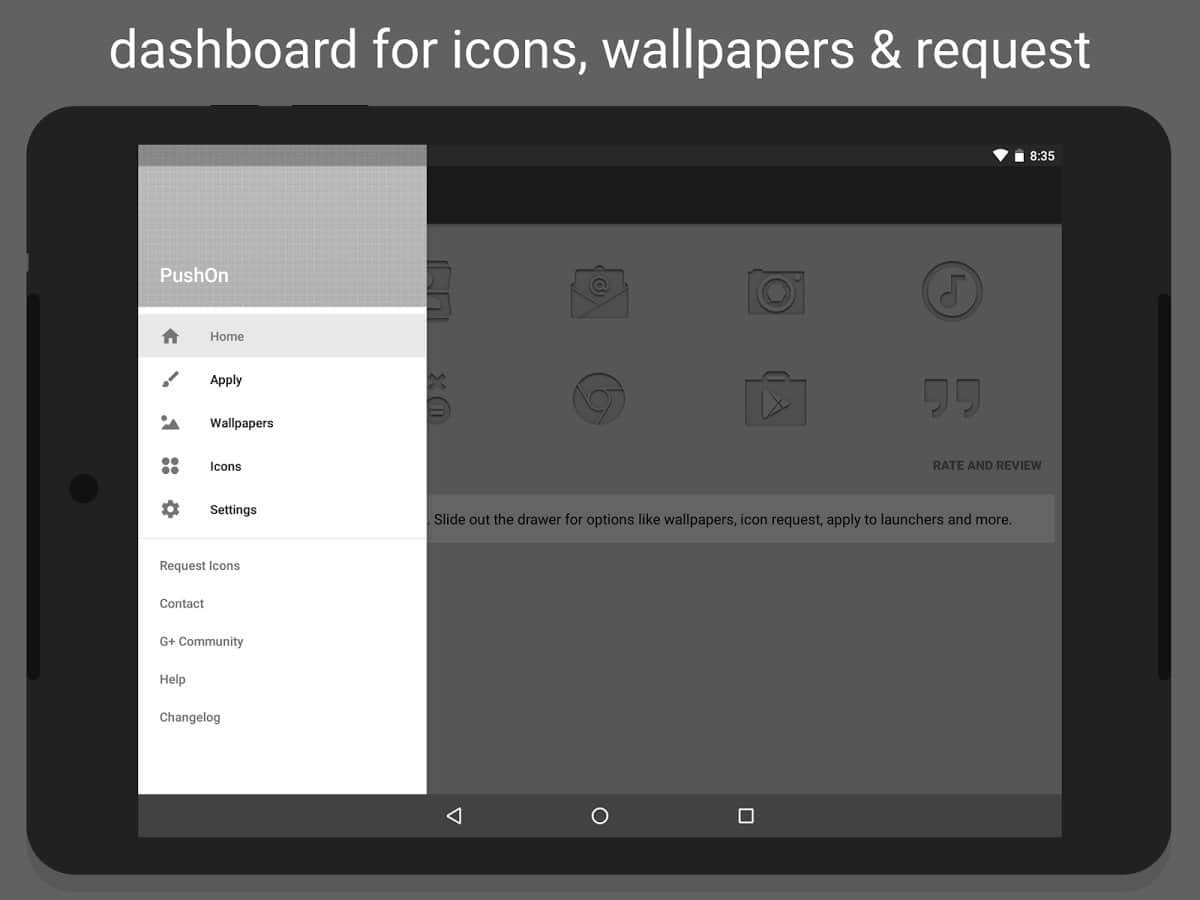The height and width of the screenshot is (900, 1200).
Task: Tap the Android home circle button
Action: click(x=600, y=816)
